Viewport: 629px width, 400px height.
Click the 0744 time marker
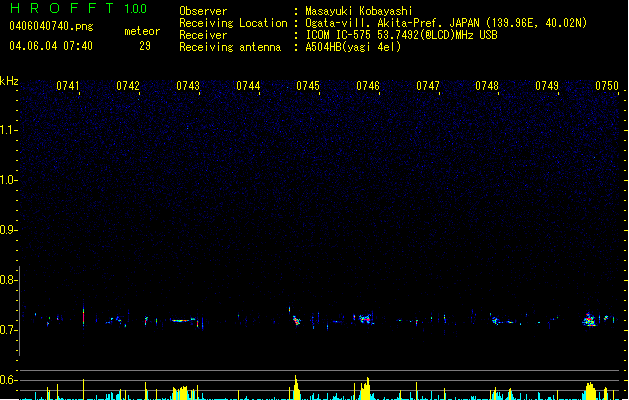click(248, 86)
